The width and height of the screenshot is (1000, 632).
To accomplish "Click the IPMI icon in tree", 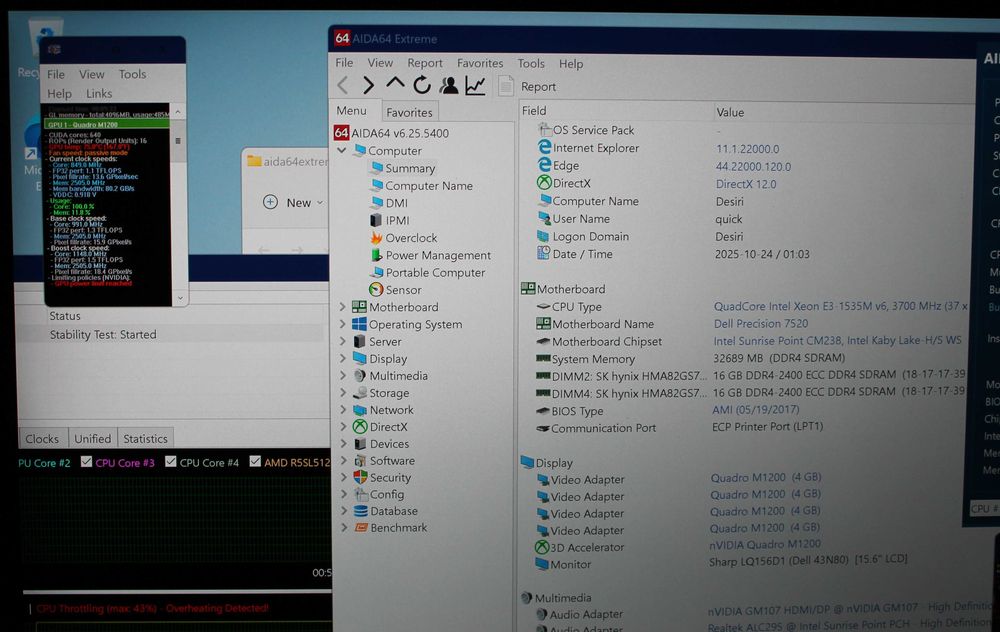I will tap(376, 220).
